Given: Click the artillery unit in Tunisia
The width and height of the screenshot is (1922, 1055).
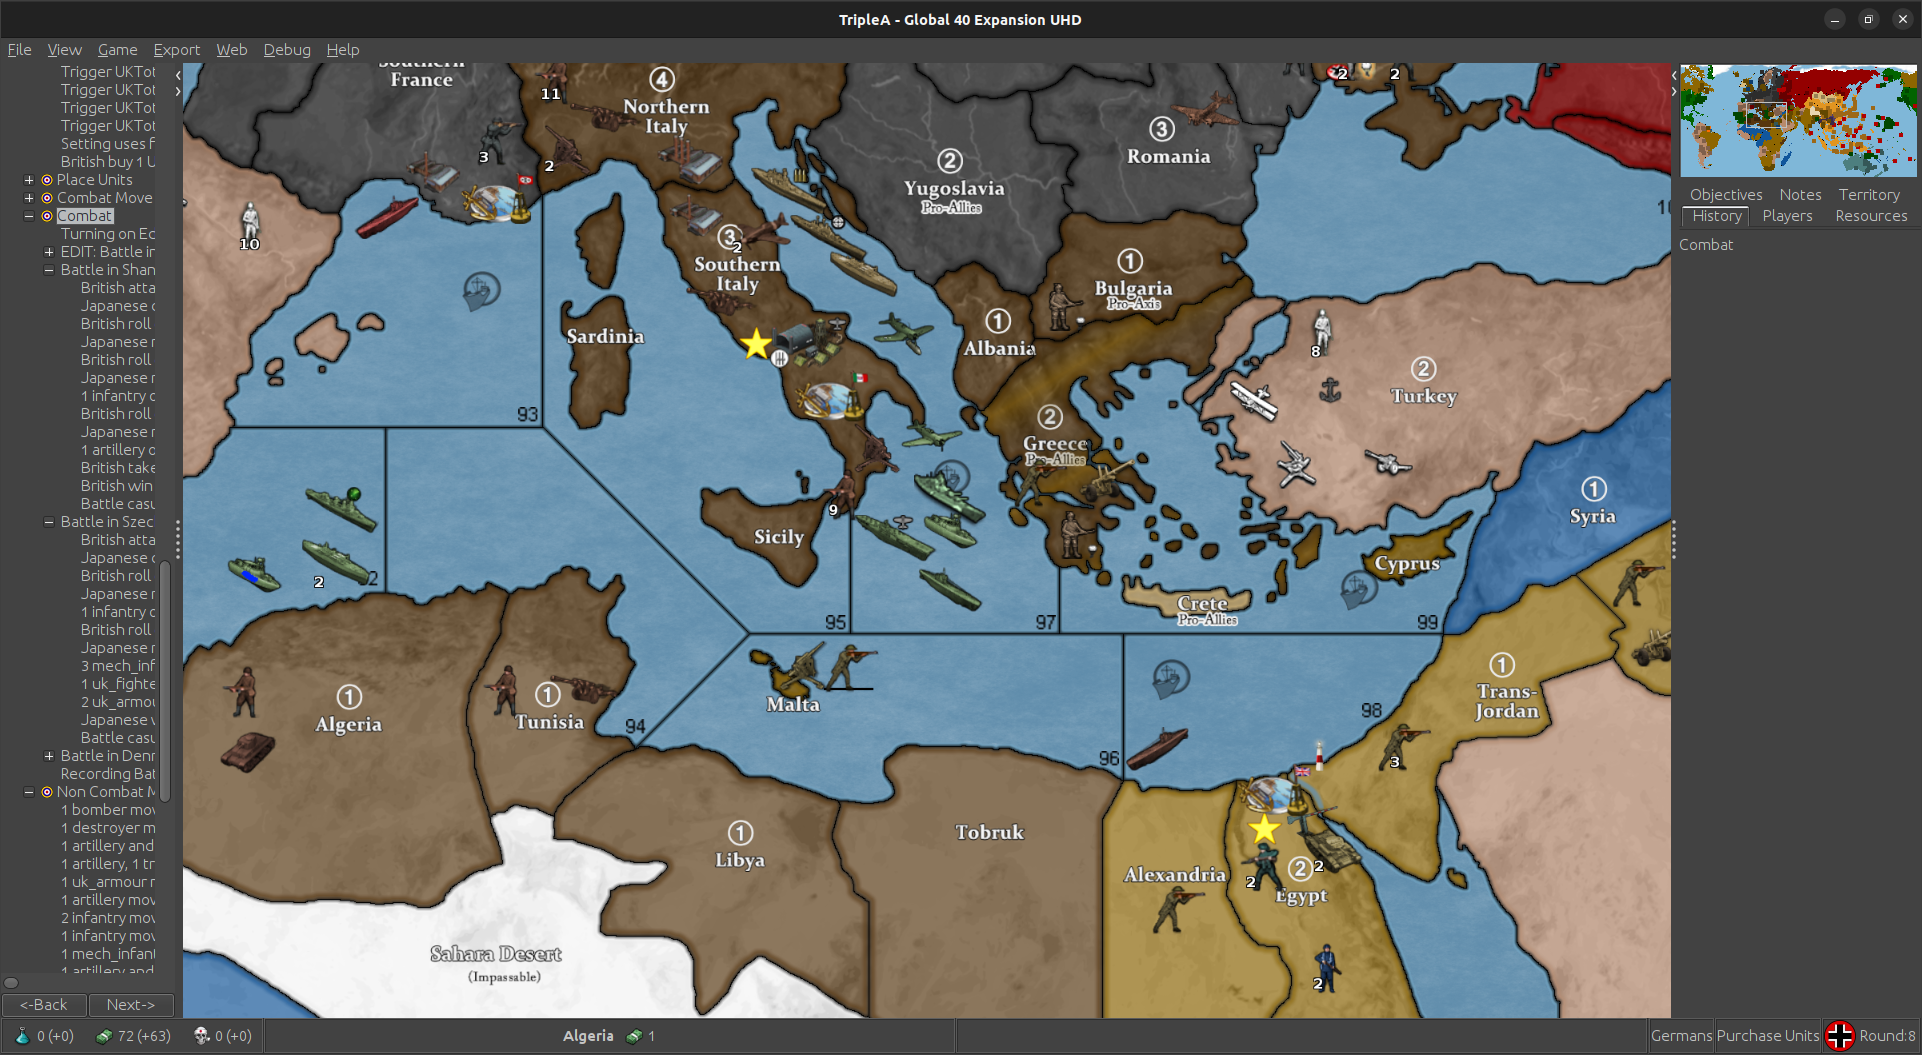Looking at the screenshot, I should (x=583, y=688).
